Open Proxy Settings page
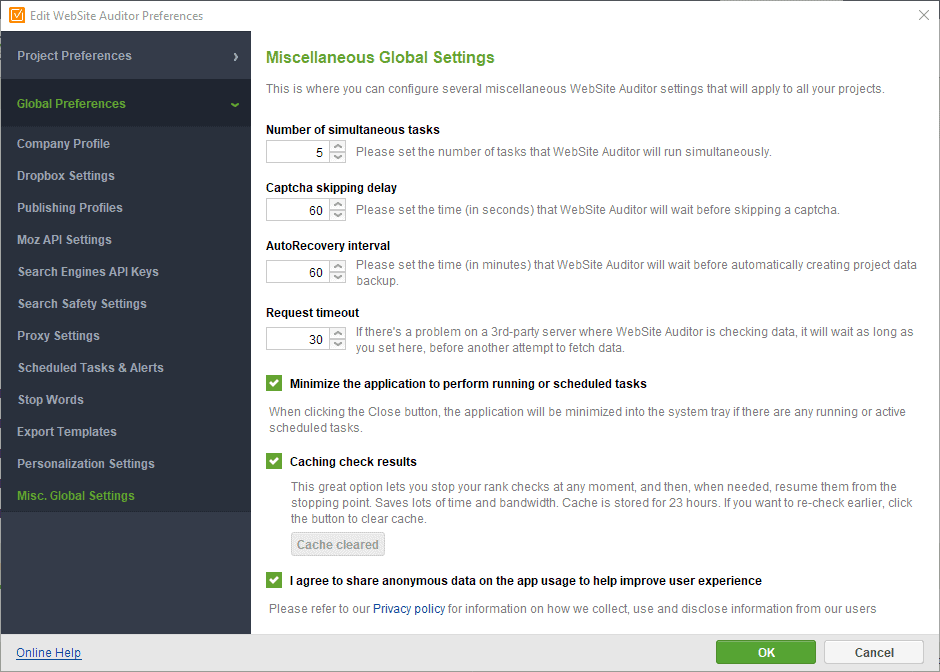This screenshot has width=940, height=672. [58, 336]
